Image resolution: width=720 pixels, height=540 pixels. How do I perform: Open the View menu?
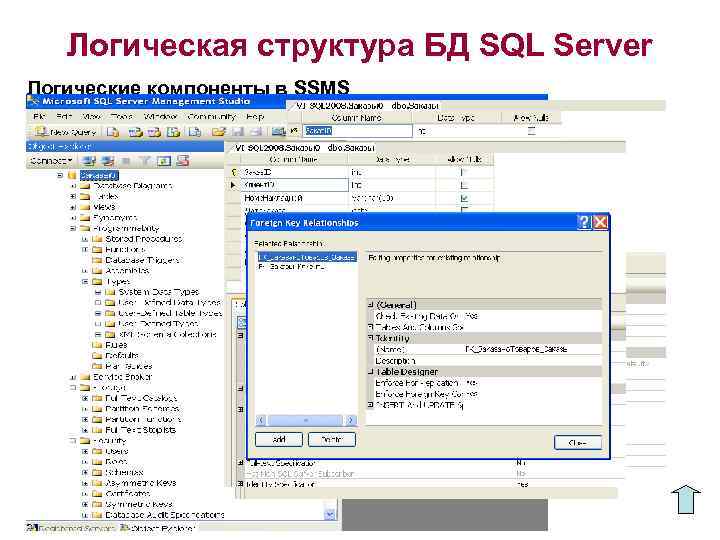91,117
